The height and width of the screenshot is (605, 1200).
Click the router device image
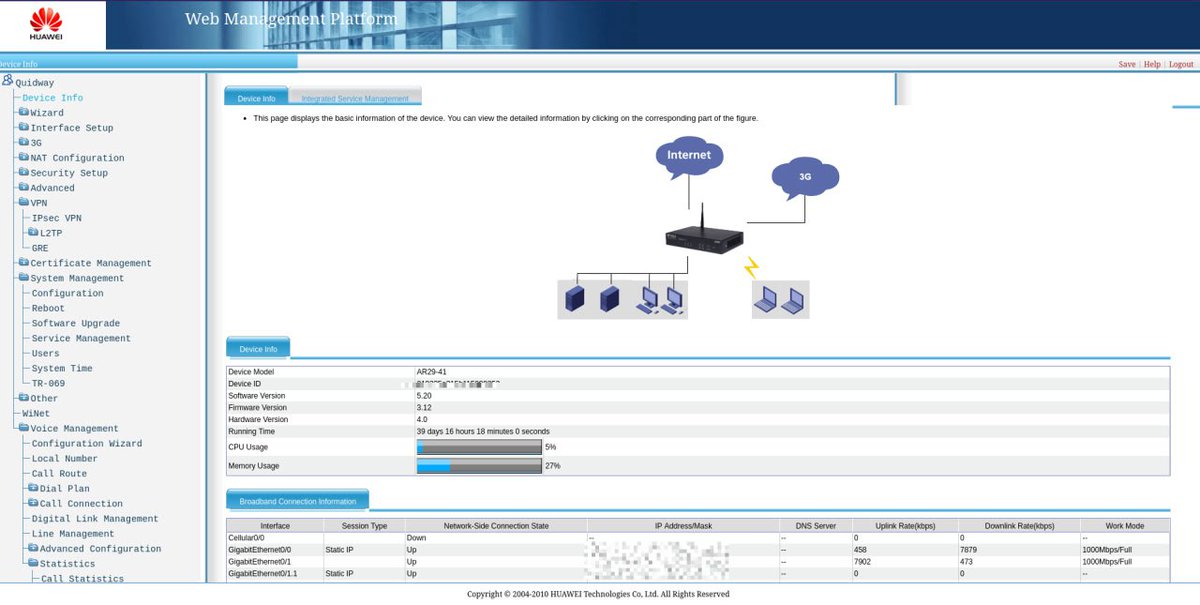click(x=704, y=231)
